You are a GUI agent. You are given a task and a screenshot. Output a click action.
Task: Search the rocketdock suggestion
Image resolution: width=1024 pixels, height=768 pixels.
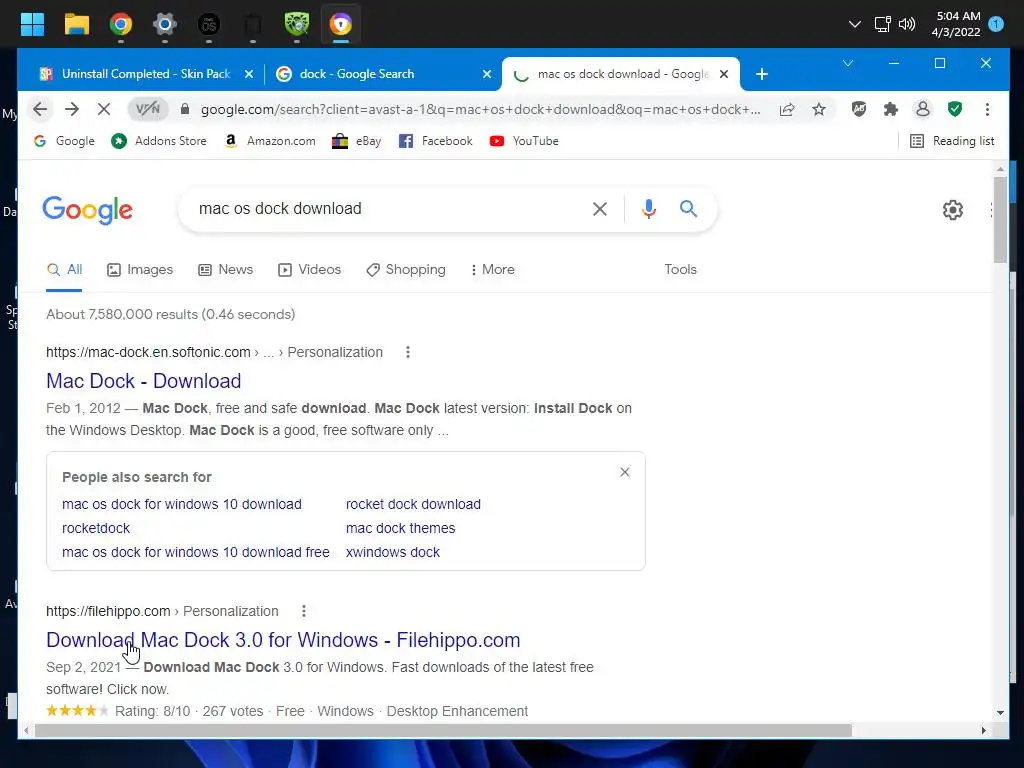pyautogui.click(x=96, y=528)
